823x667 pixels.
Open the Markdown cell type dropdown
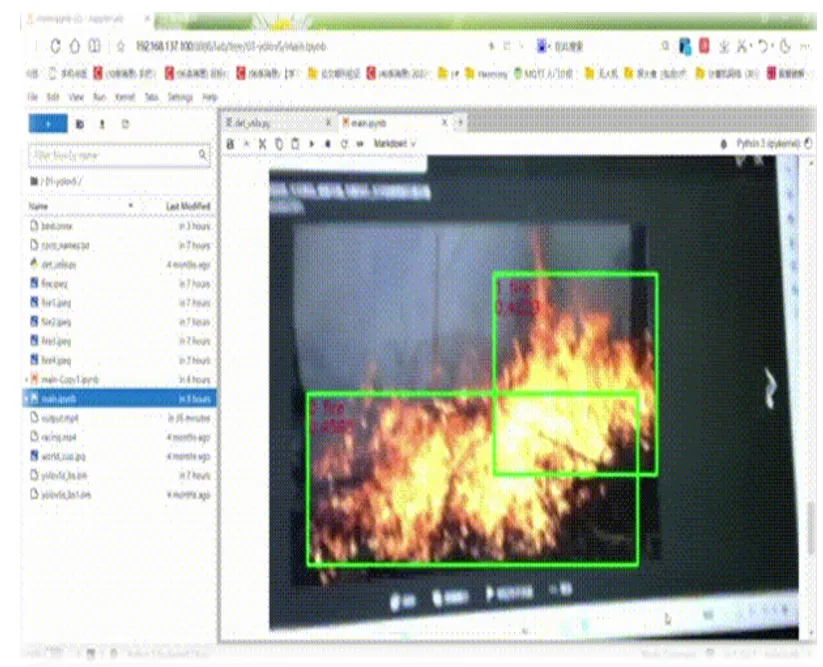(x=395, y=144)
